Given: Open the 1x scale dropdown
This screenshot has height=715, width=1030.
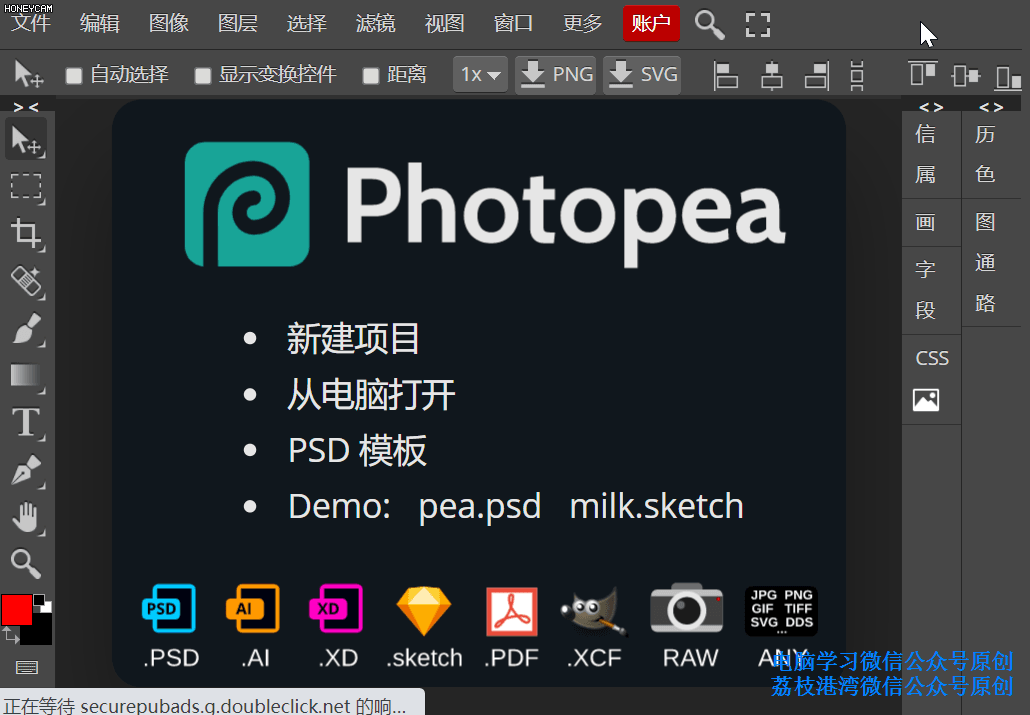Looking at the screenshot, I should coord(480,74).
